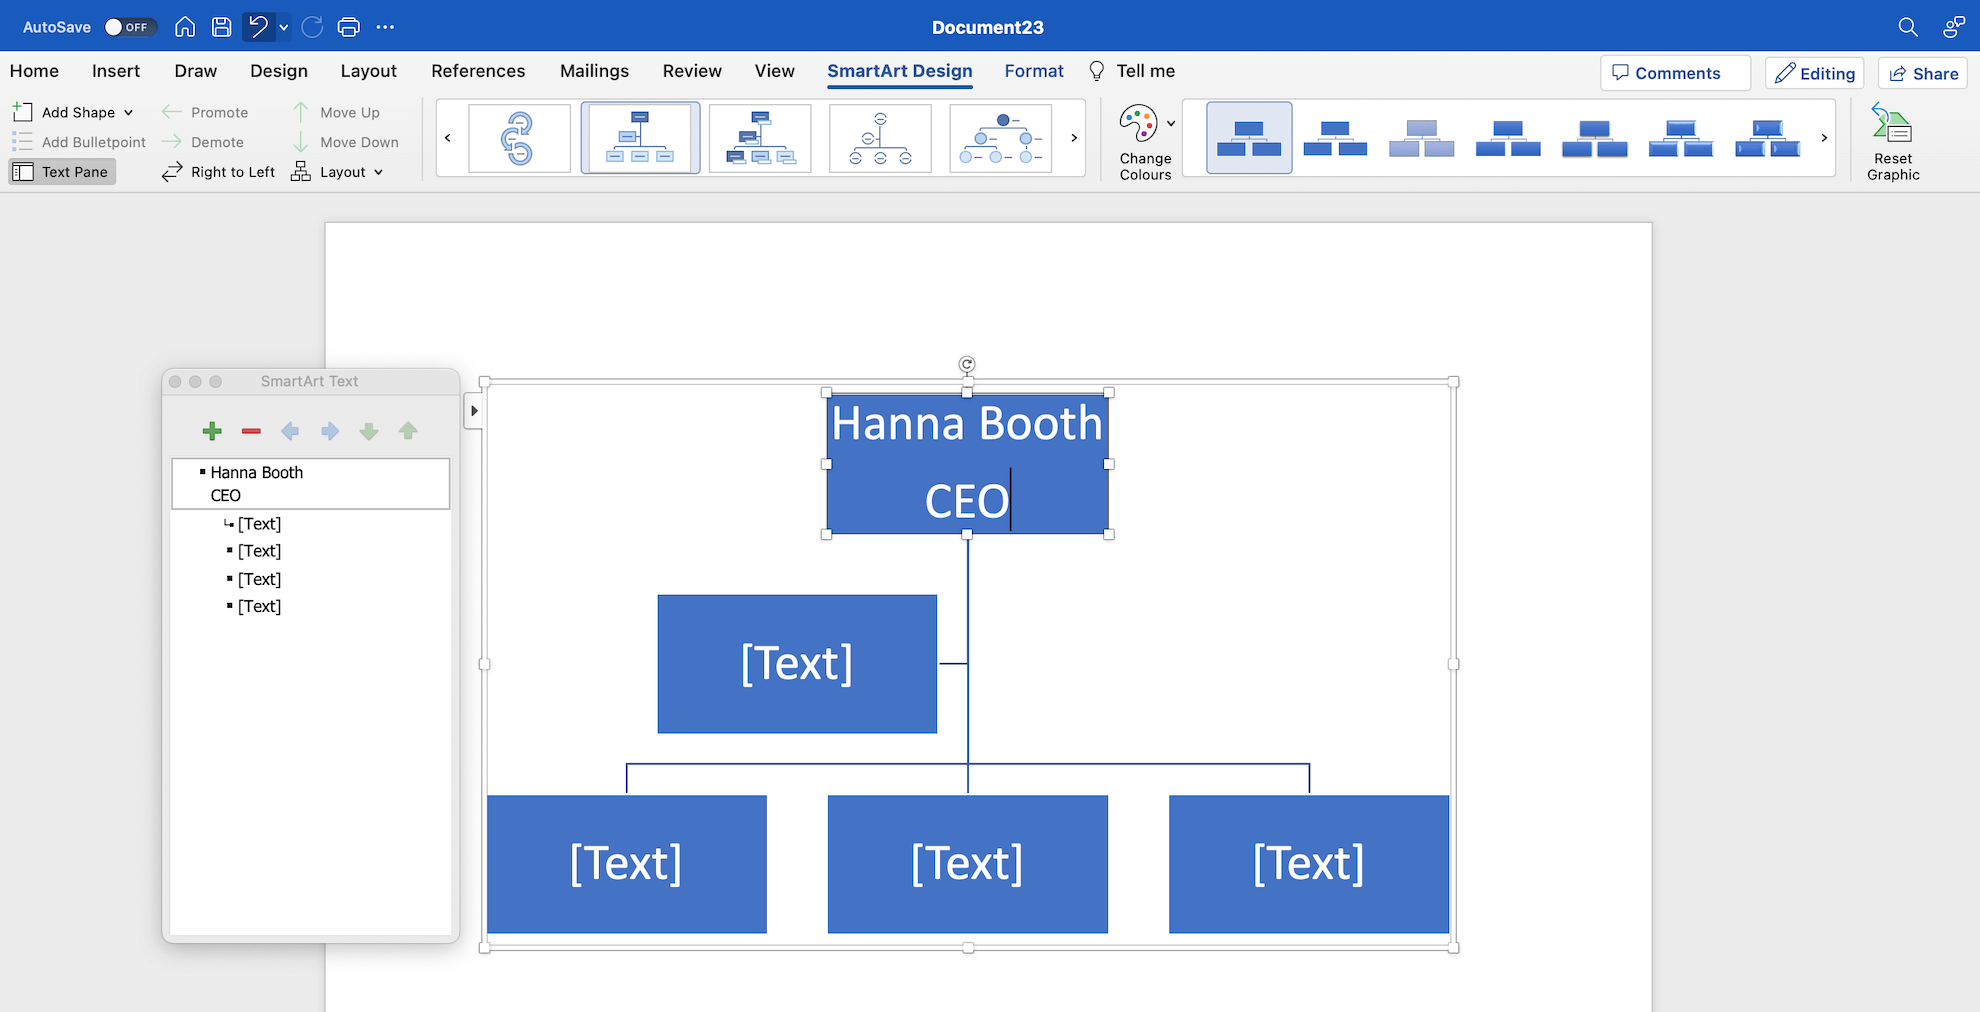Switch to the Draw tab
The width and height of the screenshot is (1980, 1012).
pos(195,71)
